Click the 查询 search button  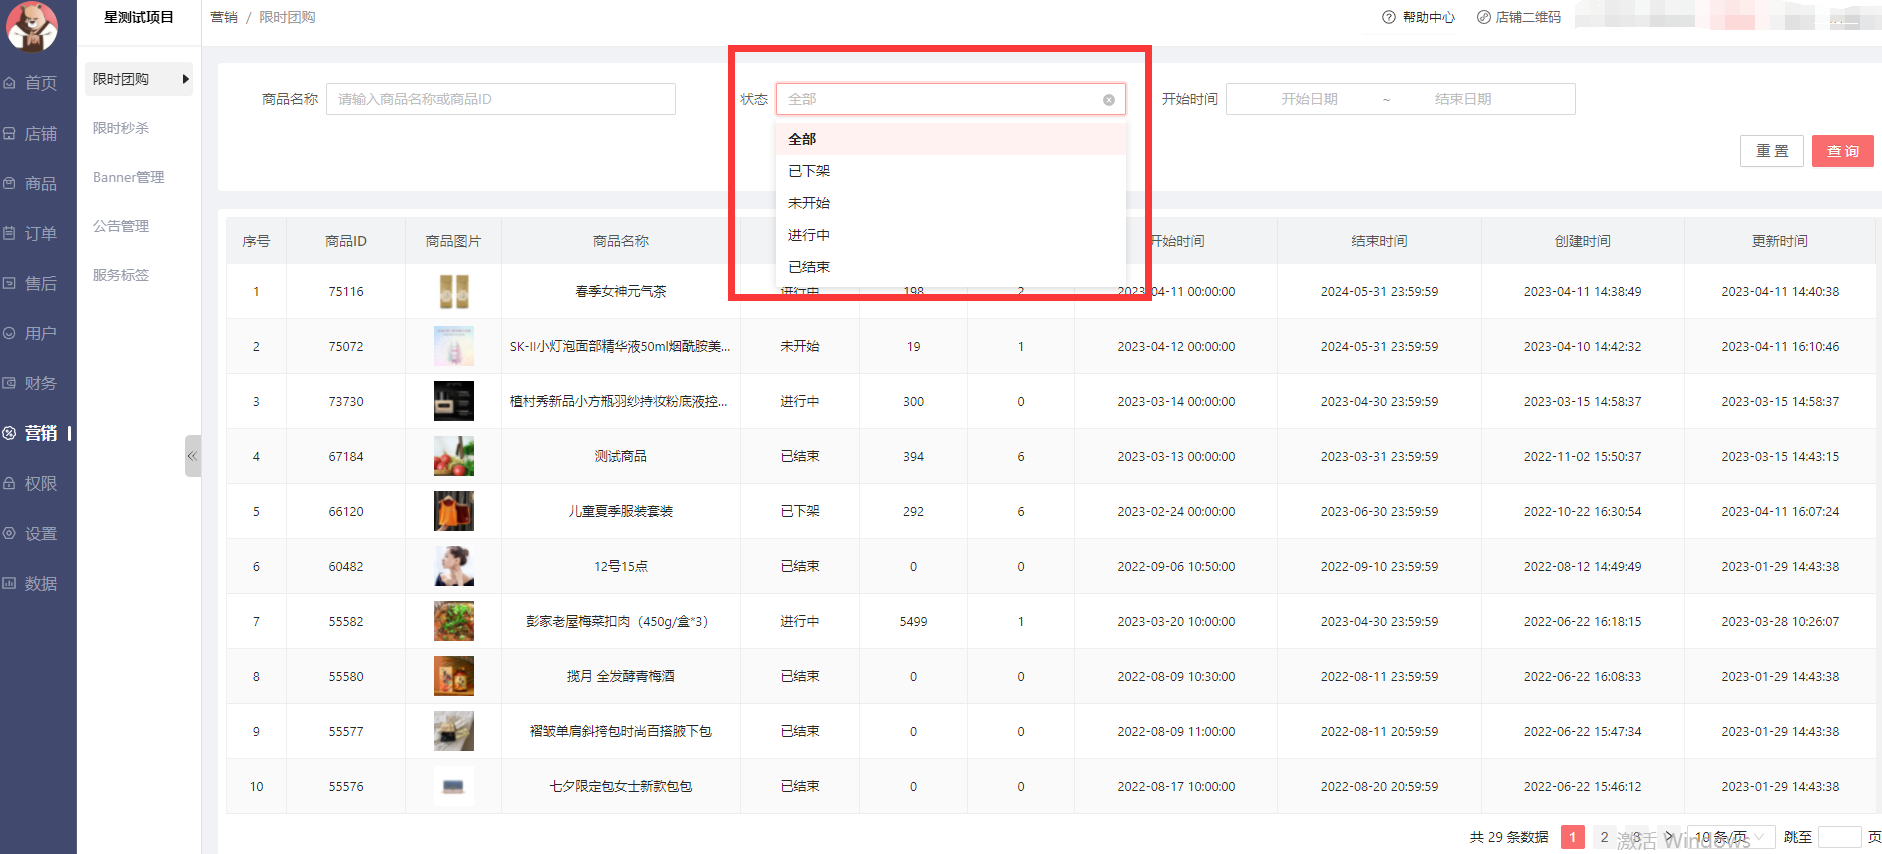1842,151
